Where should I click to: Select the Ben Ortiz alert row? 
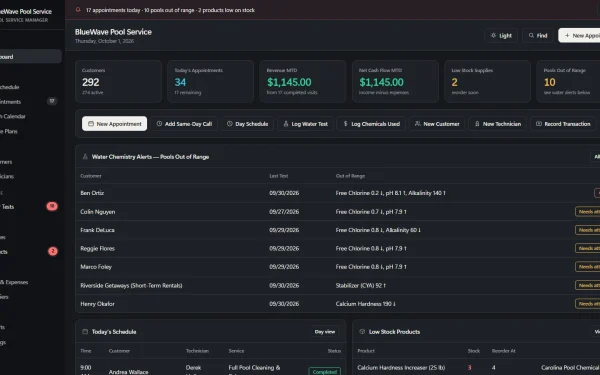tap(338, 193)
